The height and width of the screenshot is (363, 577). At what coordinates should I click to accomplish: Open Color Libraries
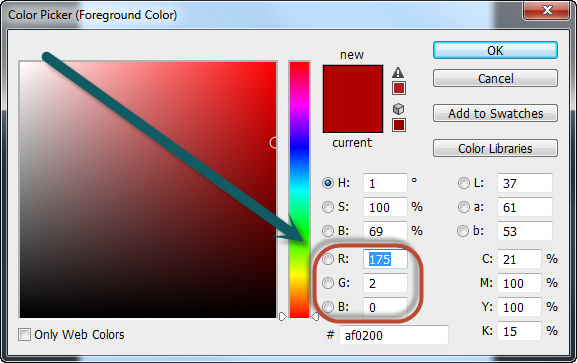[x=495, y=148]
